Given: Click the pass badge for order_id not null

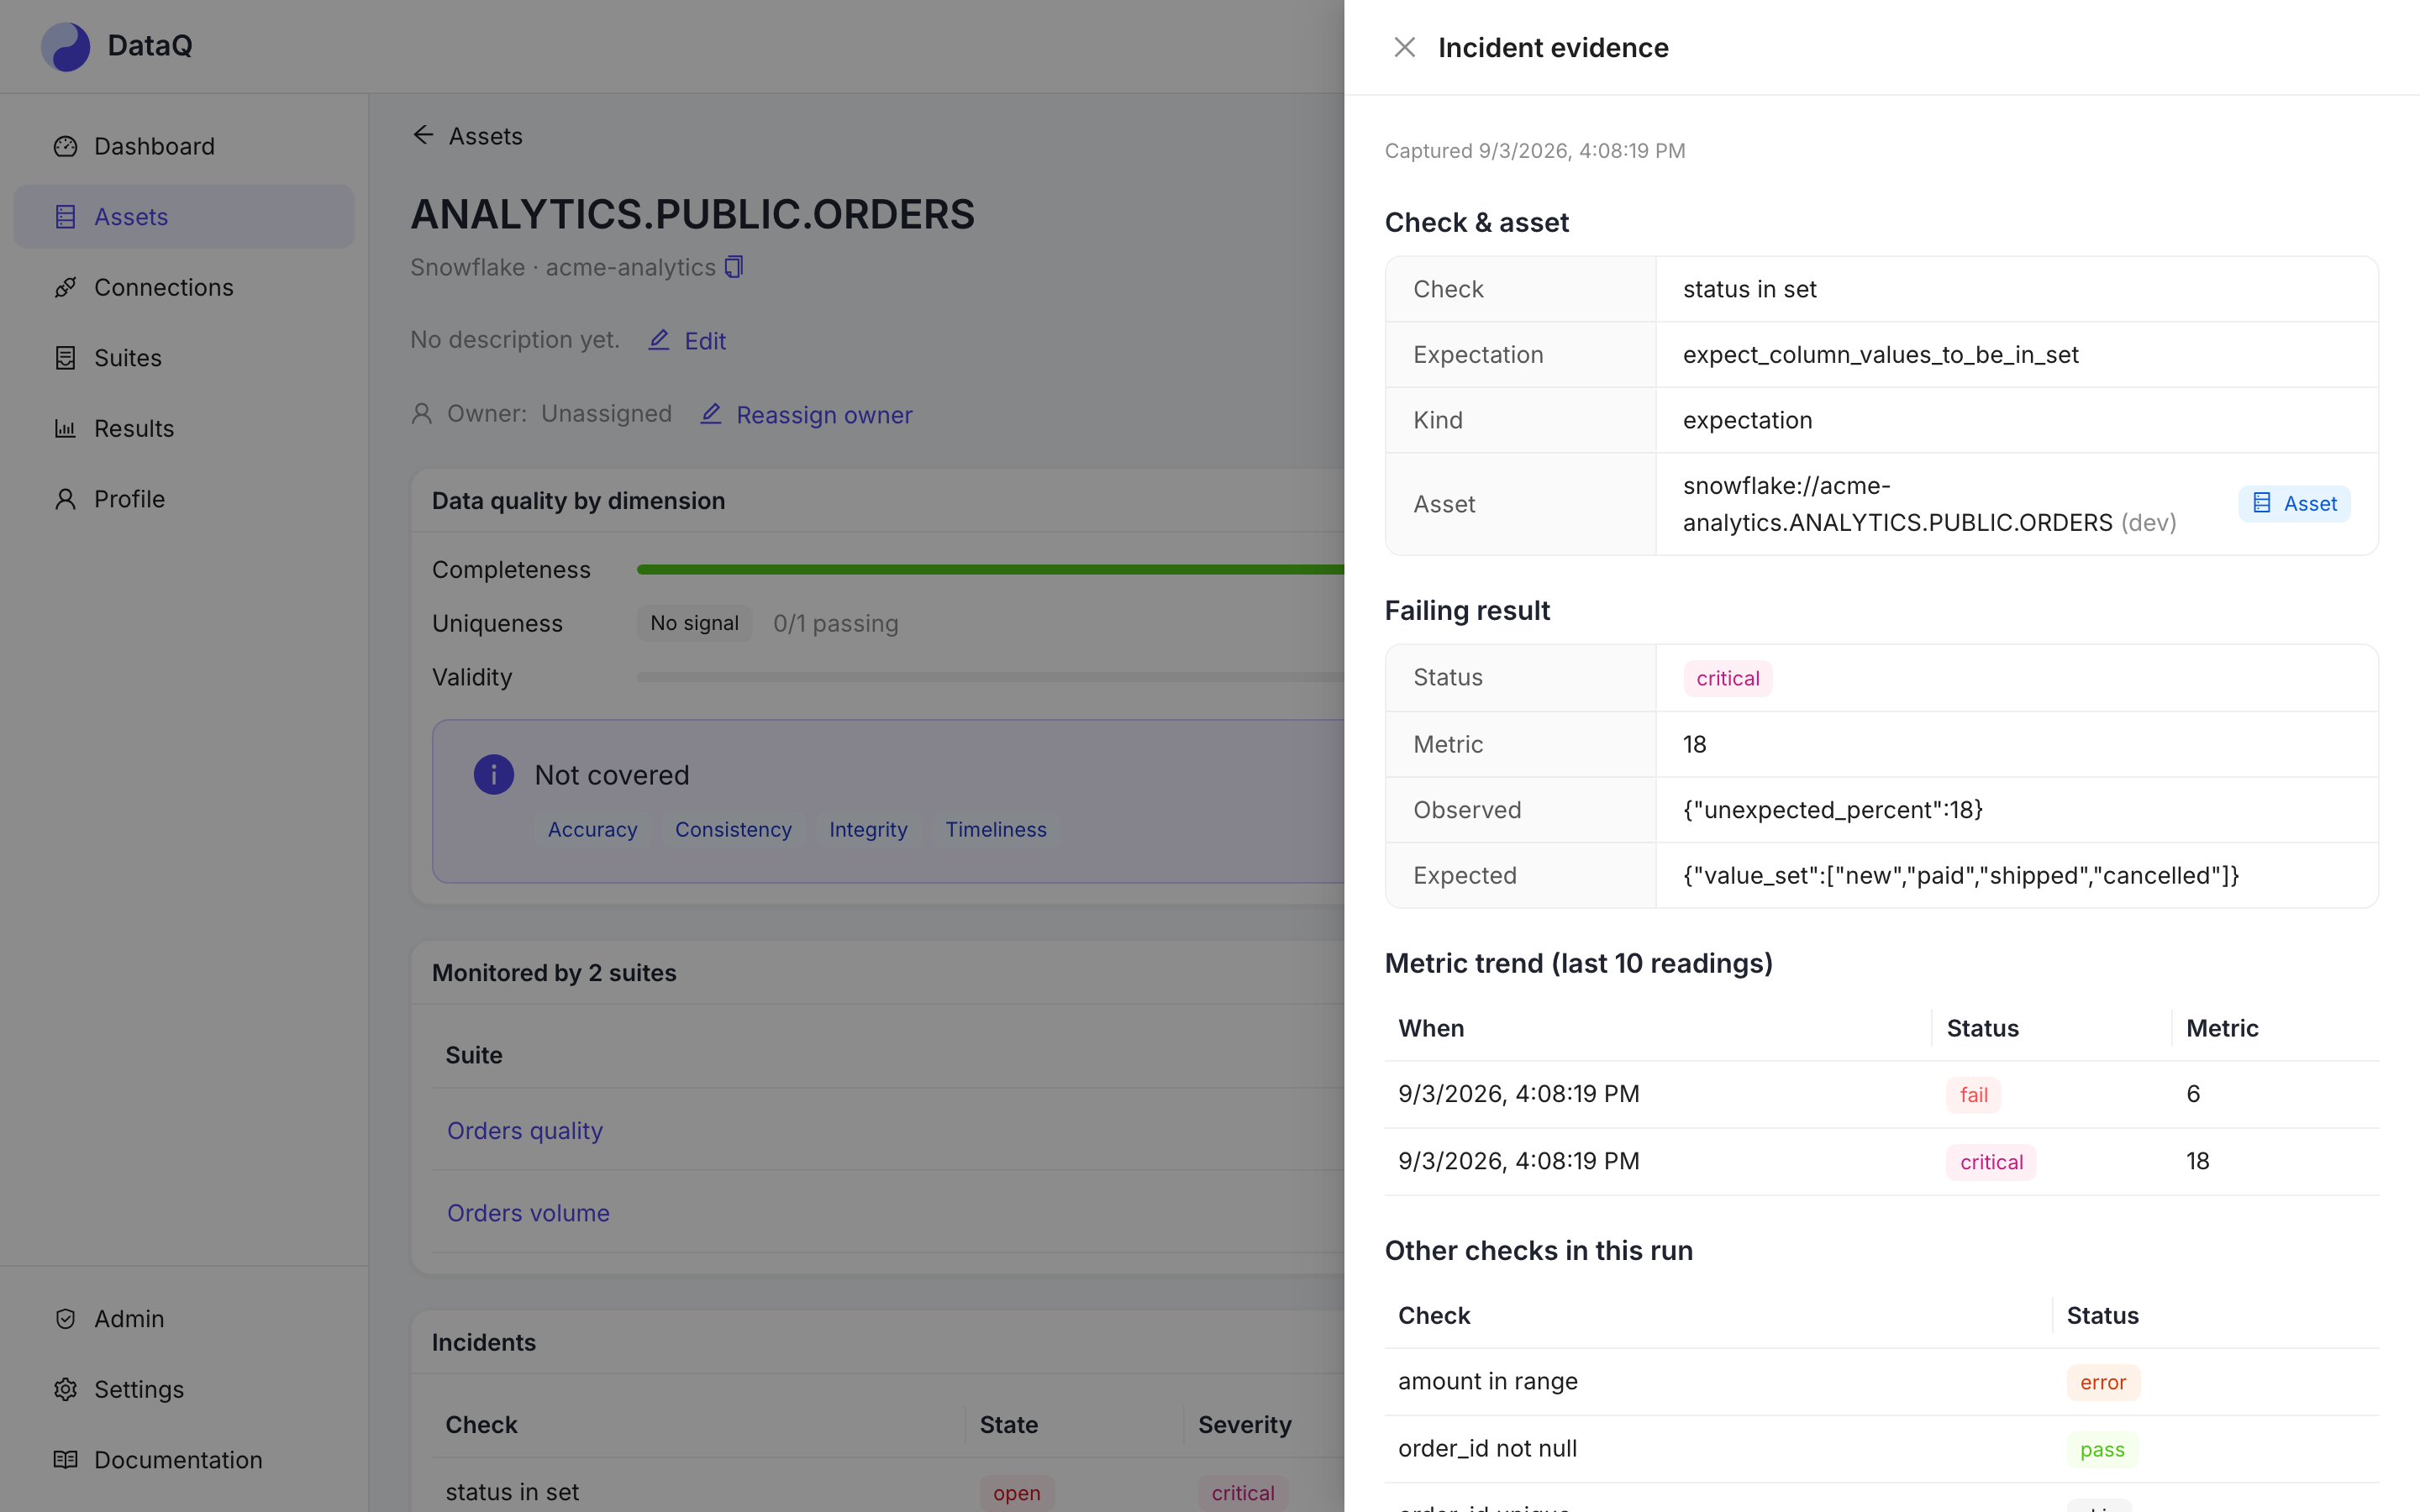Looking at the screenshot, I should (2102, 1450).
